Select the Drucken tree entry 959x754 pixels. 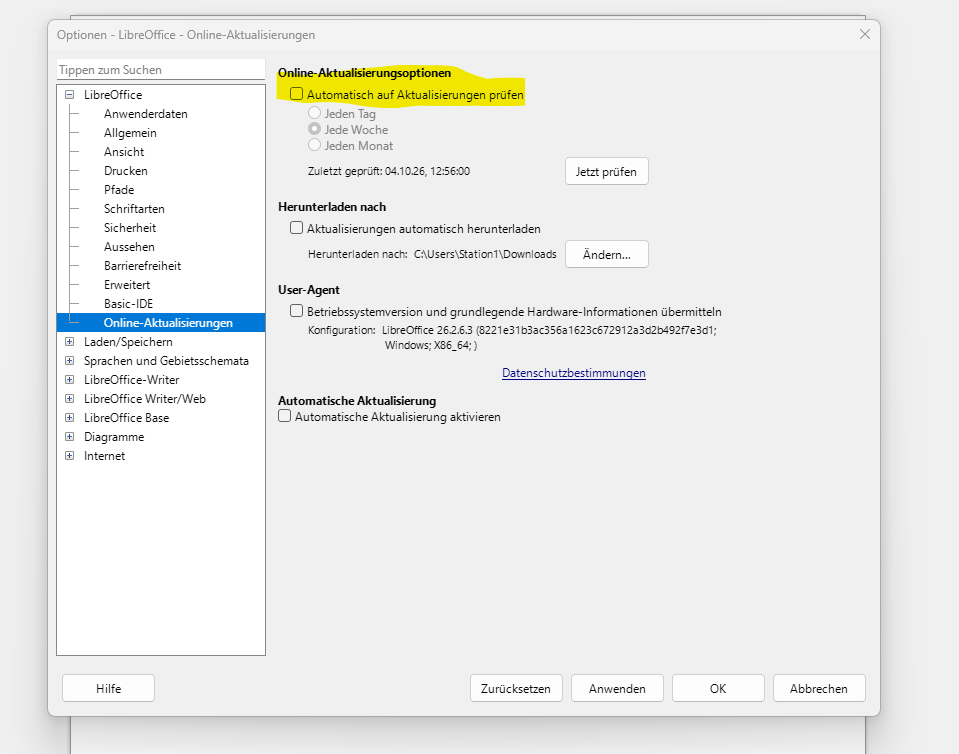point(125,171)
